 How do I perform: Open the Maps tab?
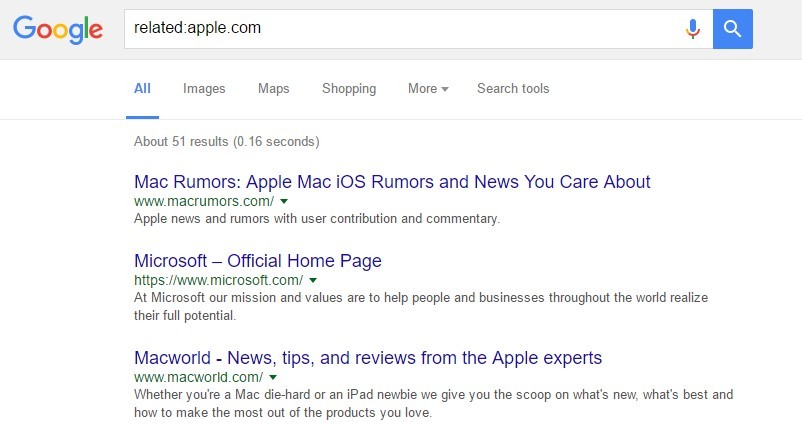point(274,88)
